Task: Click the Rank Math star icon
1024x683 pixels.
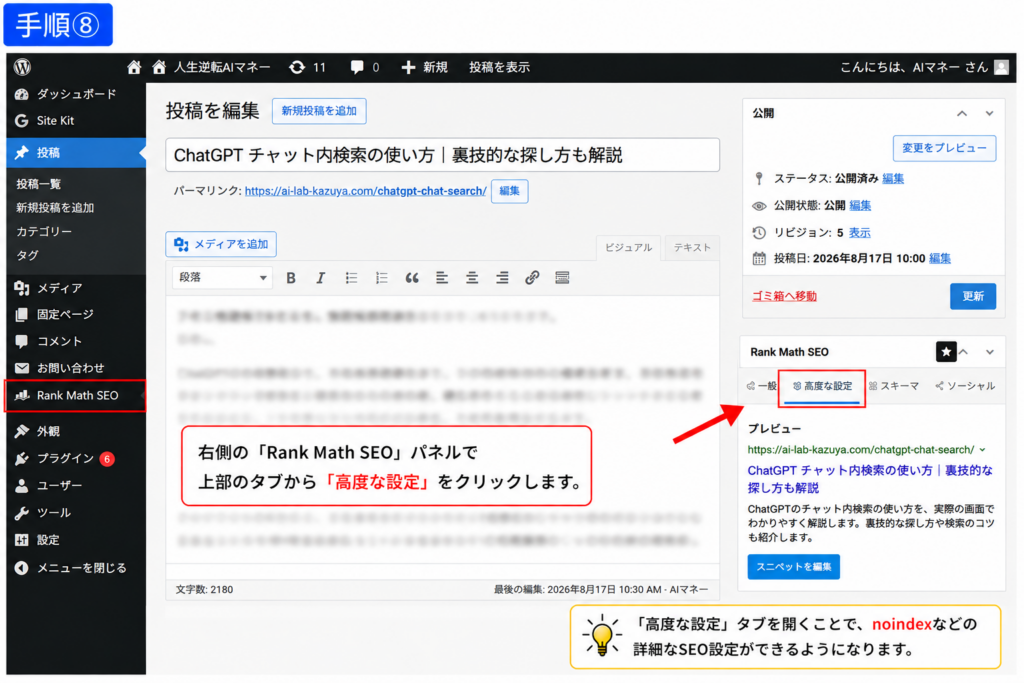Action: click(x=946, y=352)
